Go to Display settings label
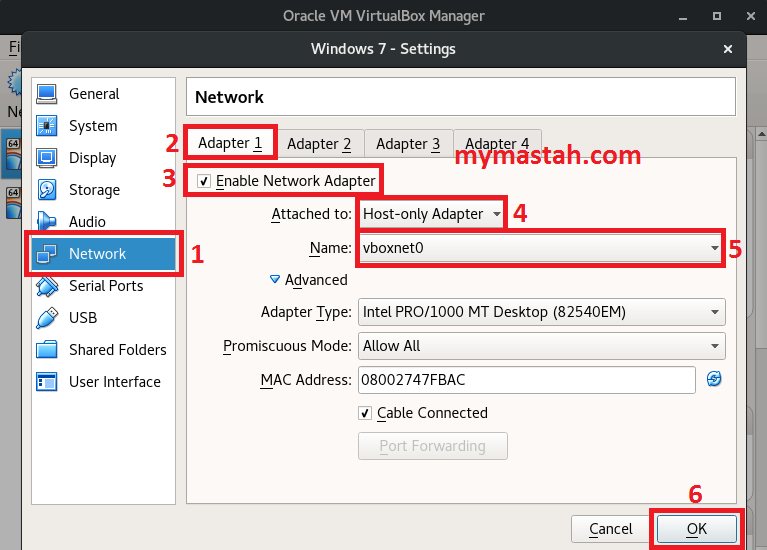 [92, 158]
